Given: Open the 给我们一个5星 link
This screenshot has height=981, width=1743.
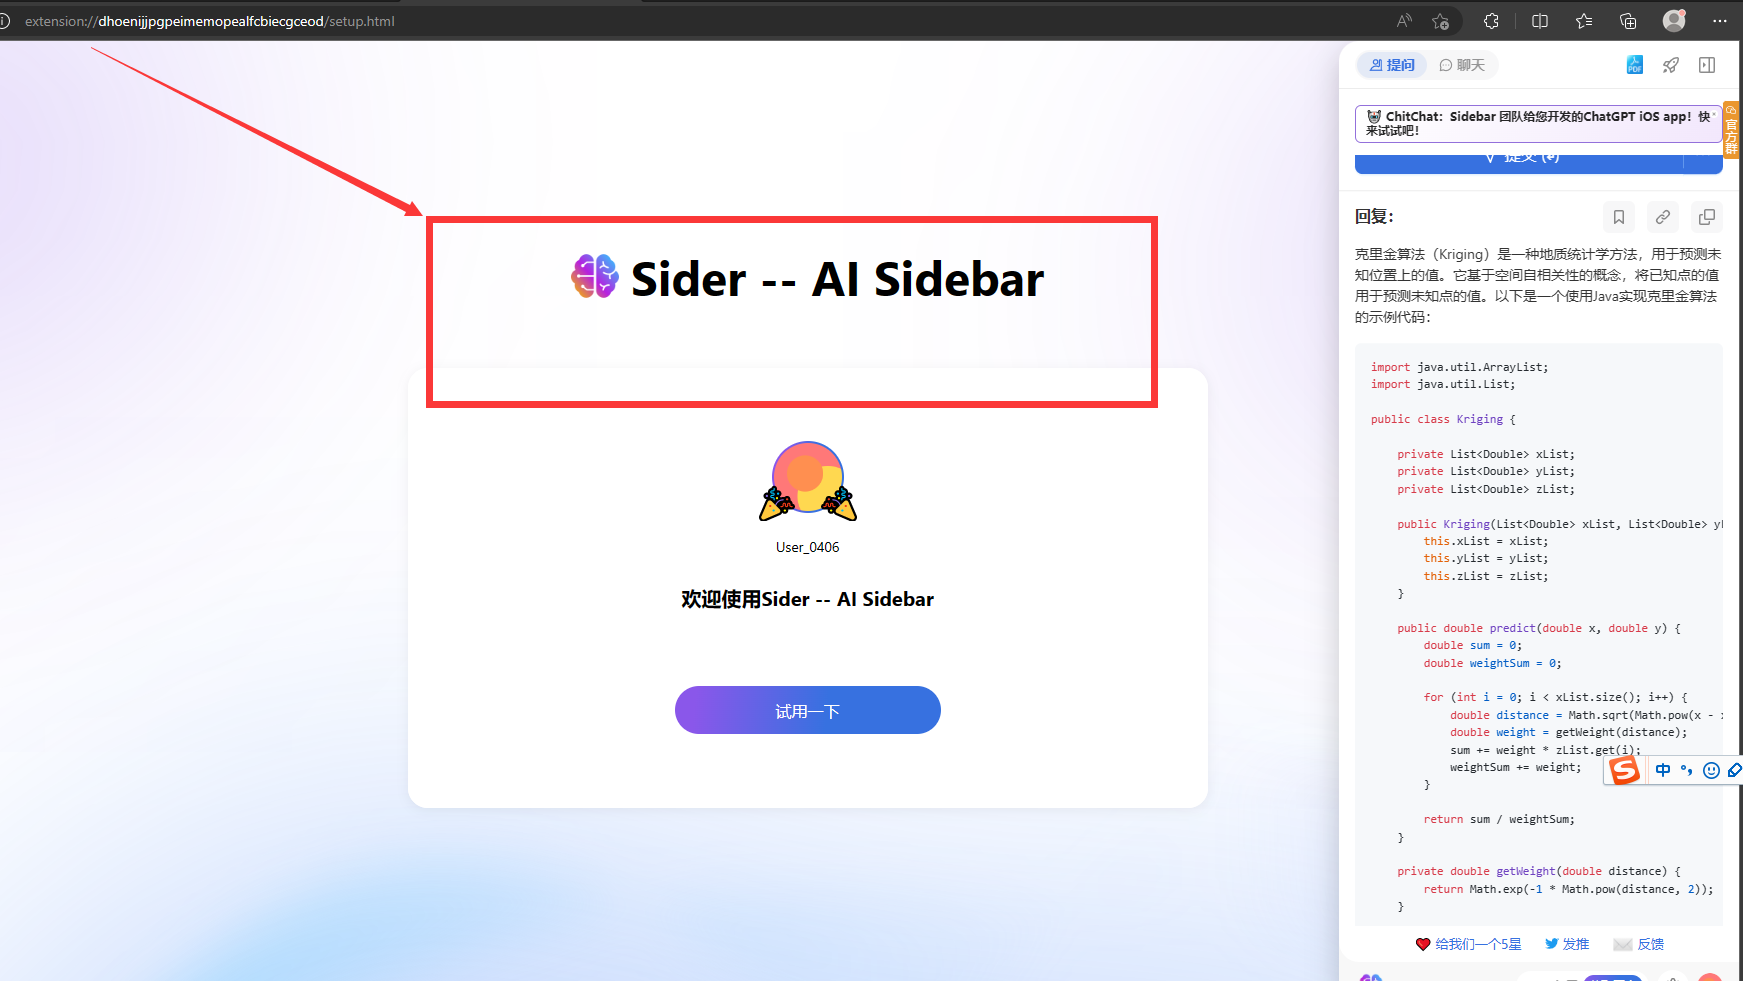Looking at the screenshot, I should (1468, 944).
